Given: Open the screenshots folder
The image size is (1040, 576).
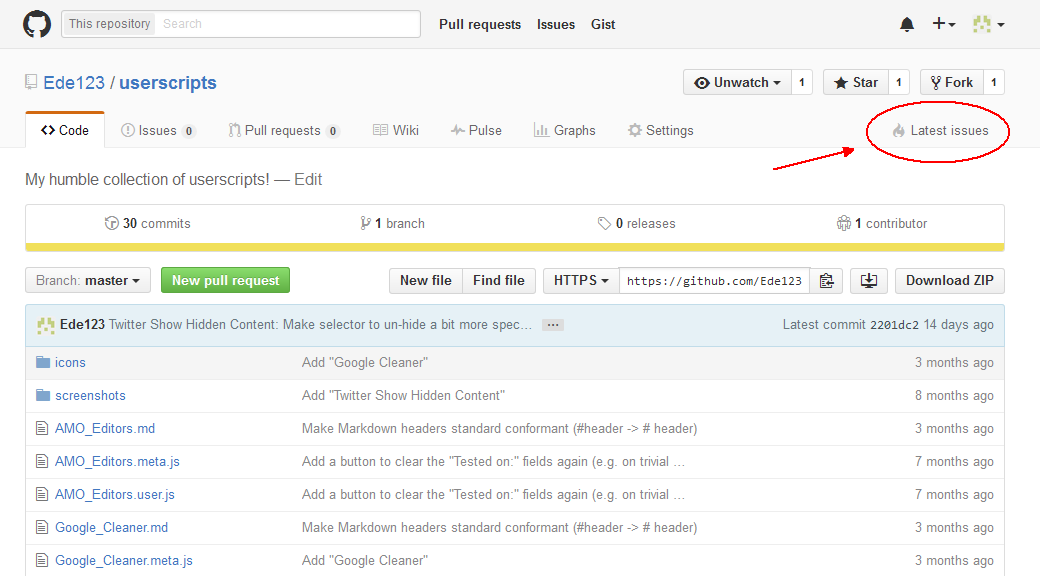Looking at the screenshot, I should click(x=90, y=396).
